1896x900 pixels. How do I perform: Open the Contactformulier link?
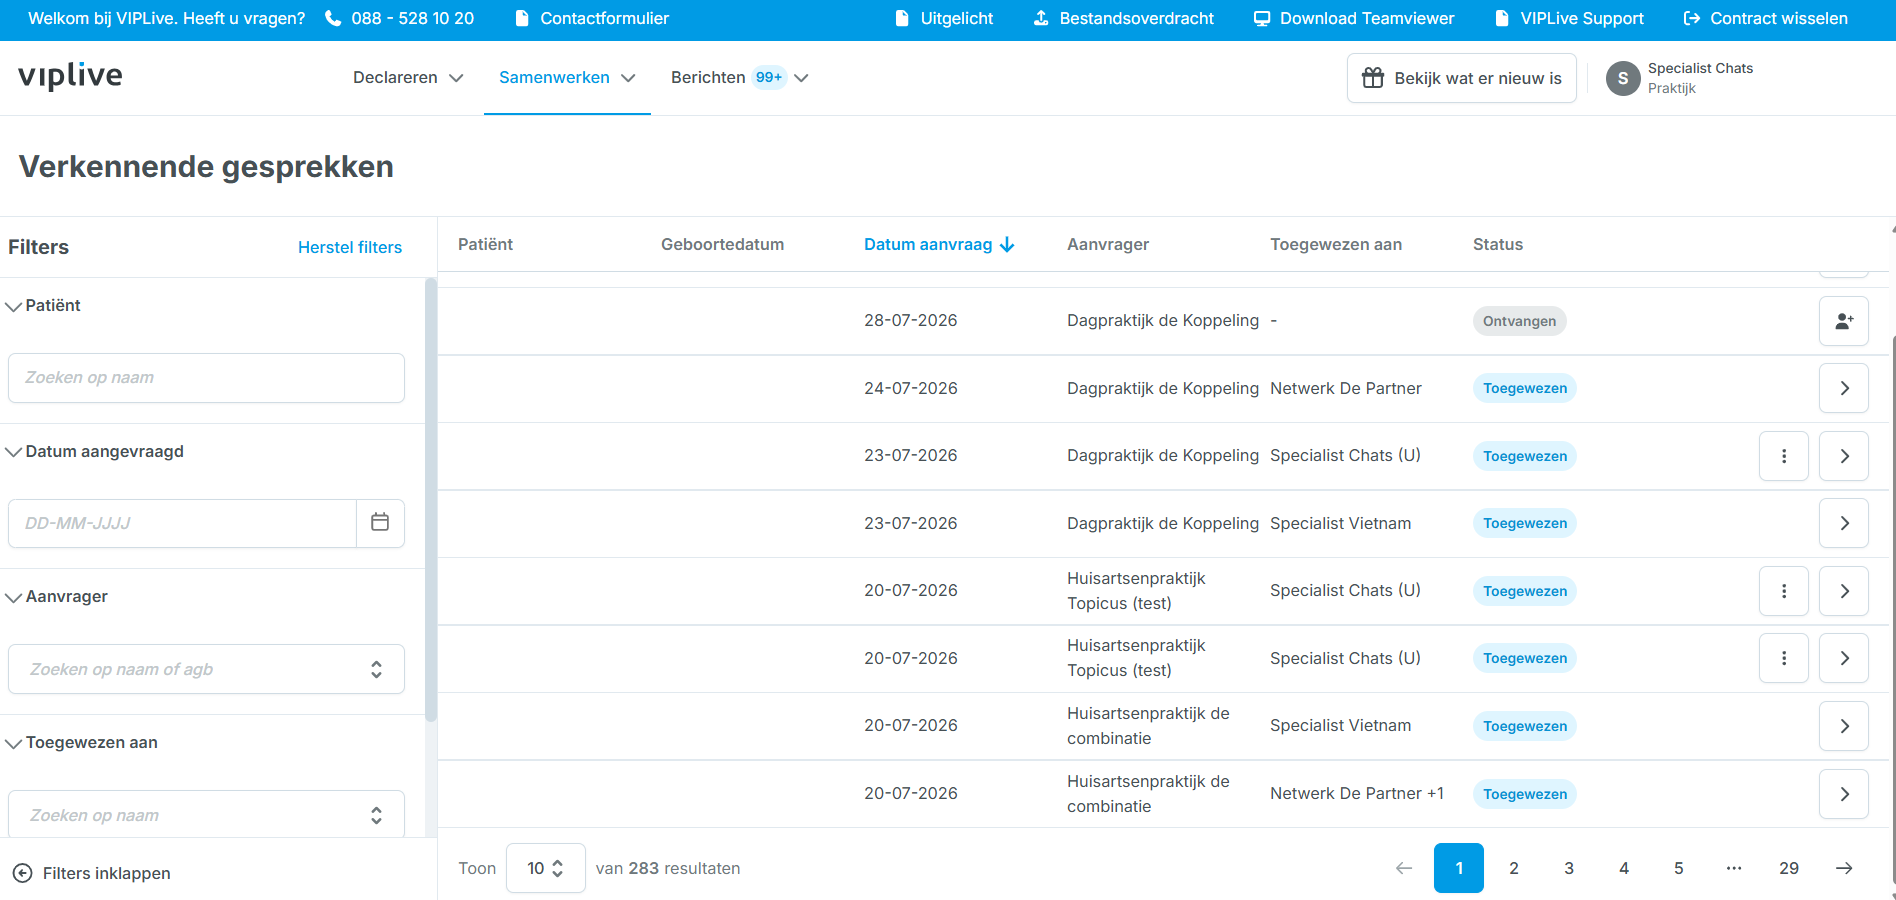592,18
